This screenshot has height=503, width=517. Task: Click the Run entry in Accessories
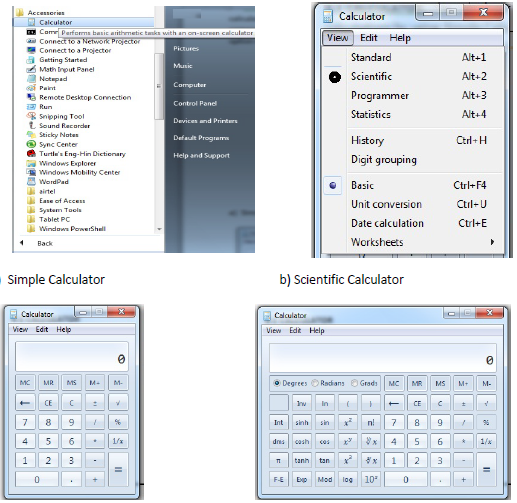39,107
